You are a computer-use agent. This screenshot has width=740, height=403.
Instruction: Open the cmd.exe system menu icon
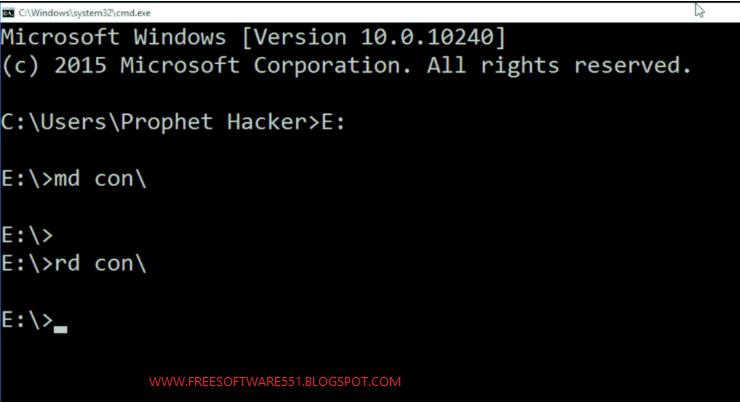point(8,13)
